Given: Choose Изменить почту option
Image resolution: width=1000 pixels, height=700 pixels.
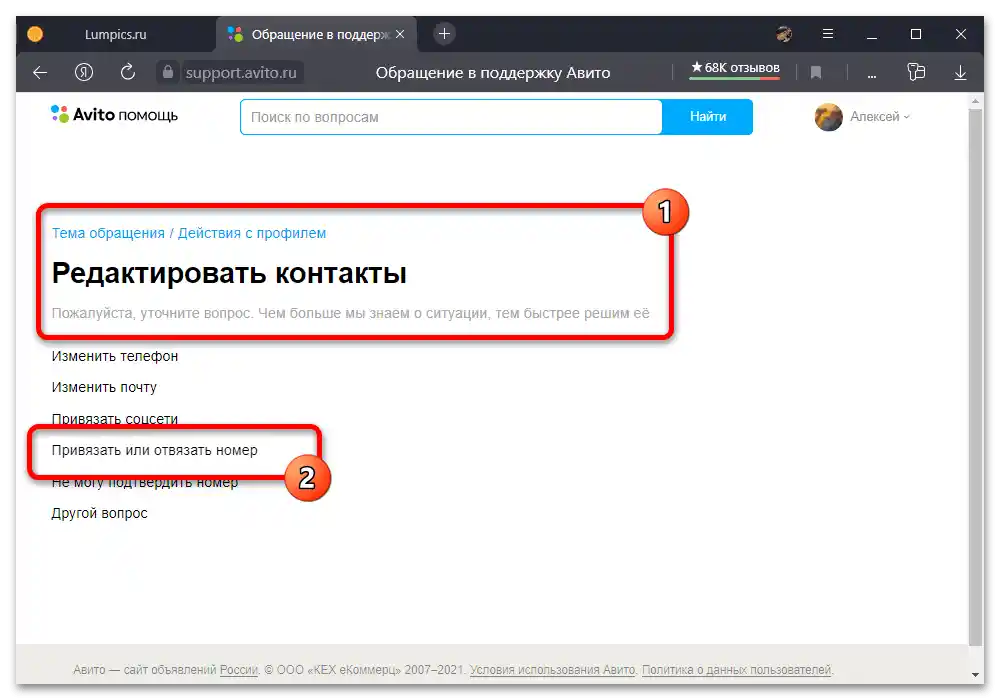Looking at the screenshot, I should [104, 388].
